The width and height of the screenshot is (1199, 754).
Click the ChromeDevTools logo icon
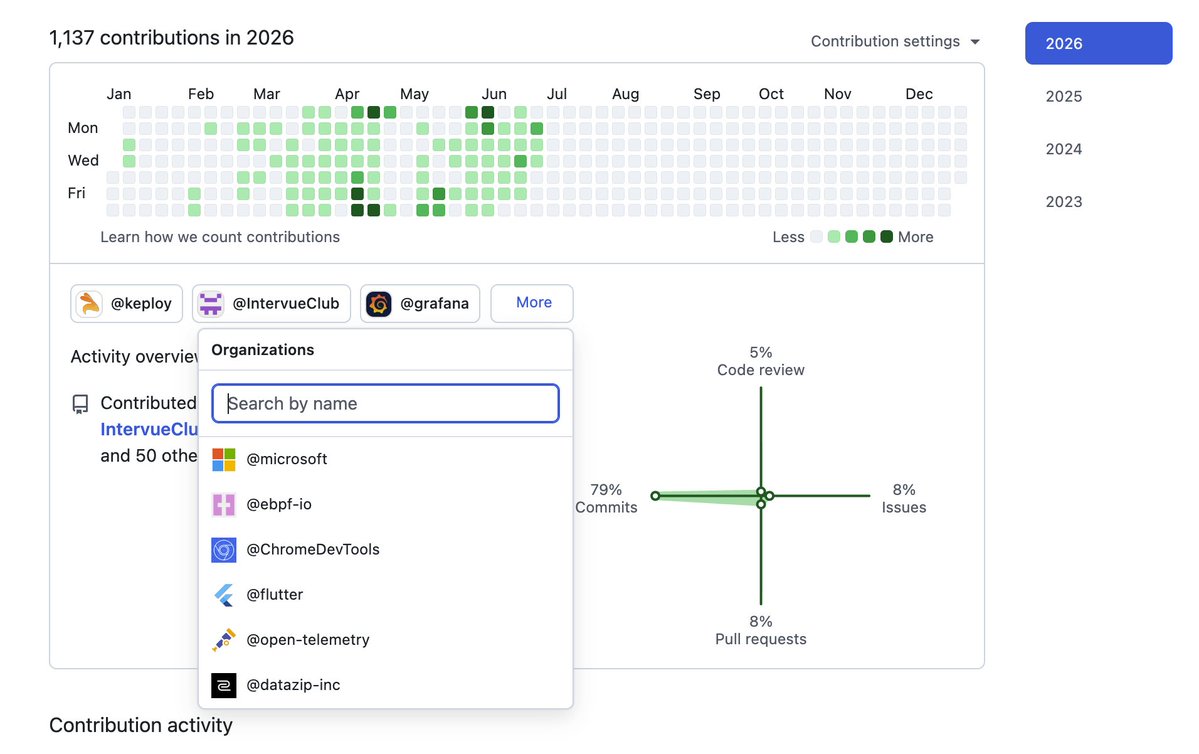pos(223,550)
